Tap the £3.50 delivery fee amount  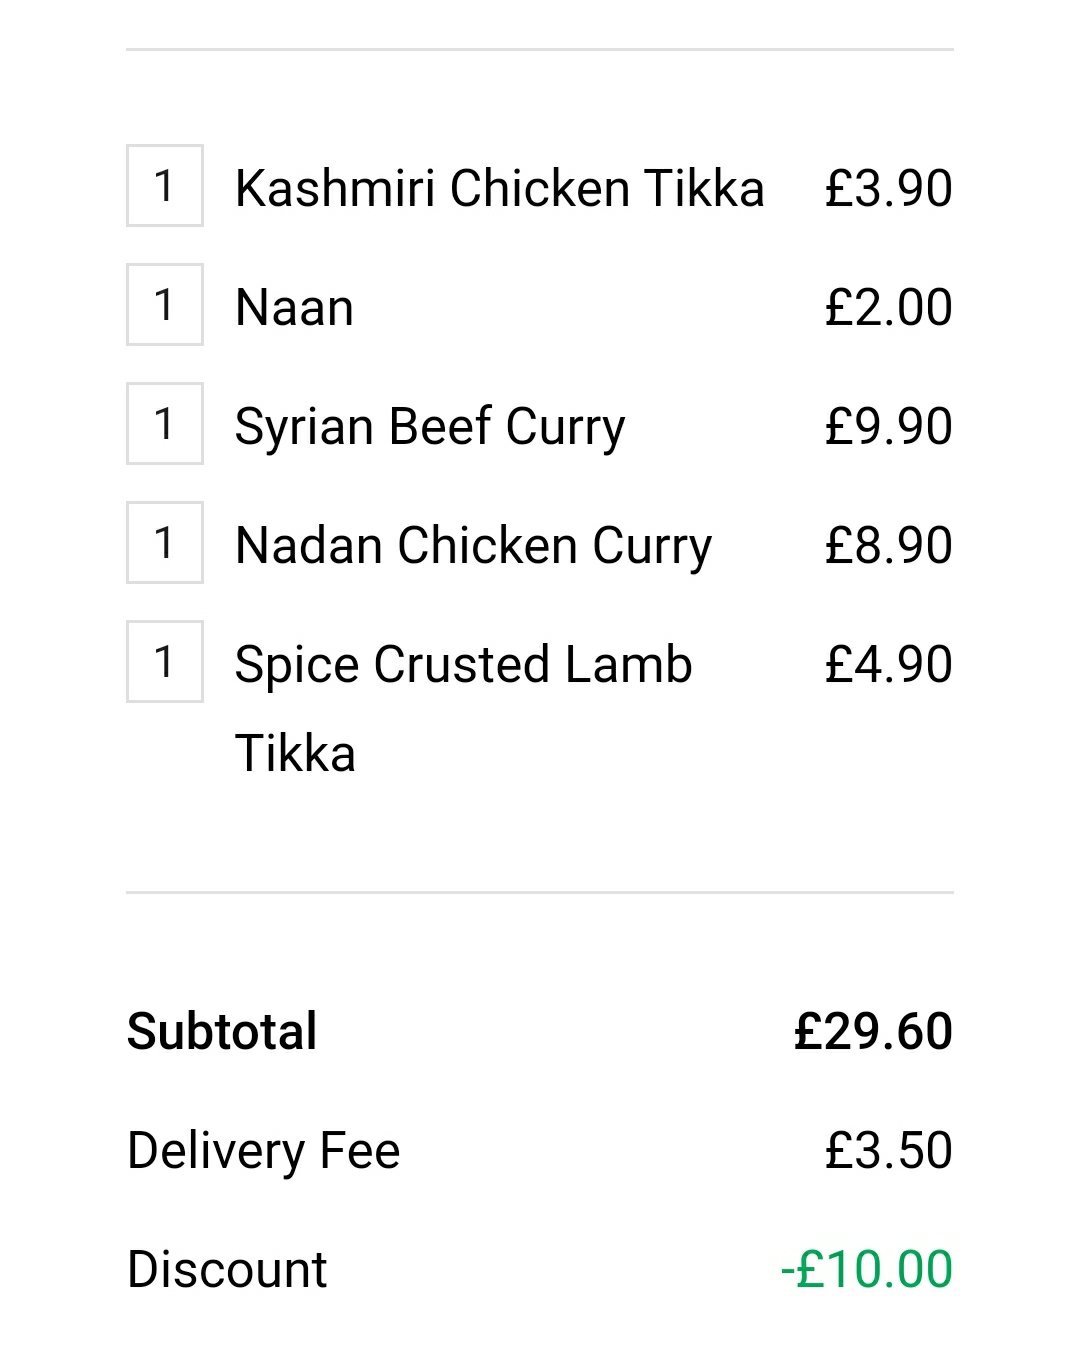tap(888, 1150)
